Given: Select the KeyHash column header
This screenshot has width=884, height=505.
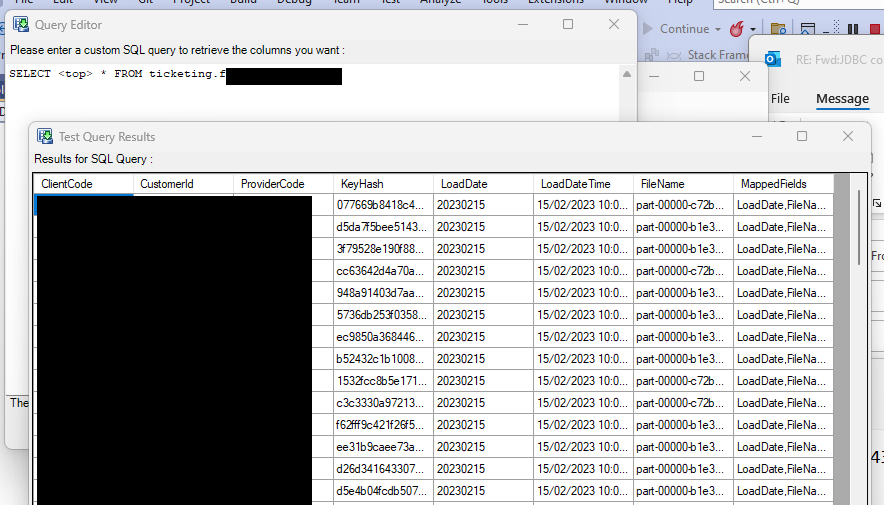Looking at the screenshot, I should (x=383, y=184).
